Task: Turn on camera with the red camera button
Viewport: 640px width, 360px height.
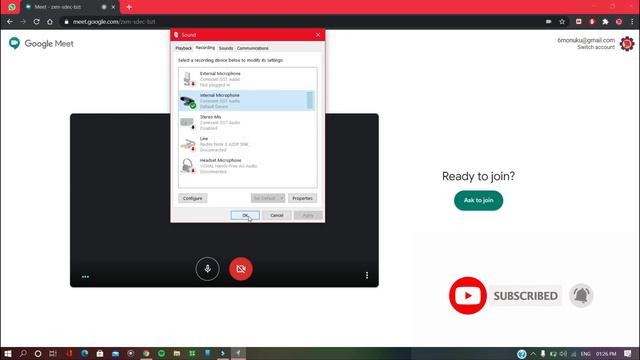Action: click(241, 269)
